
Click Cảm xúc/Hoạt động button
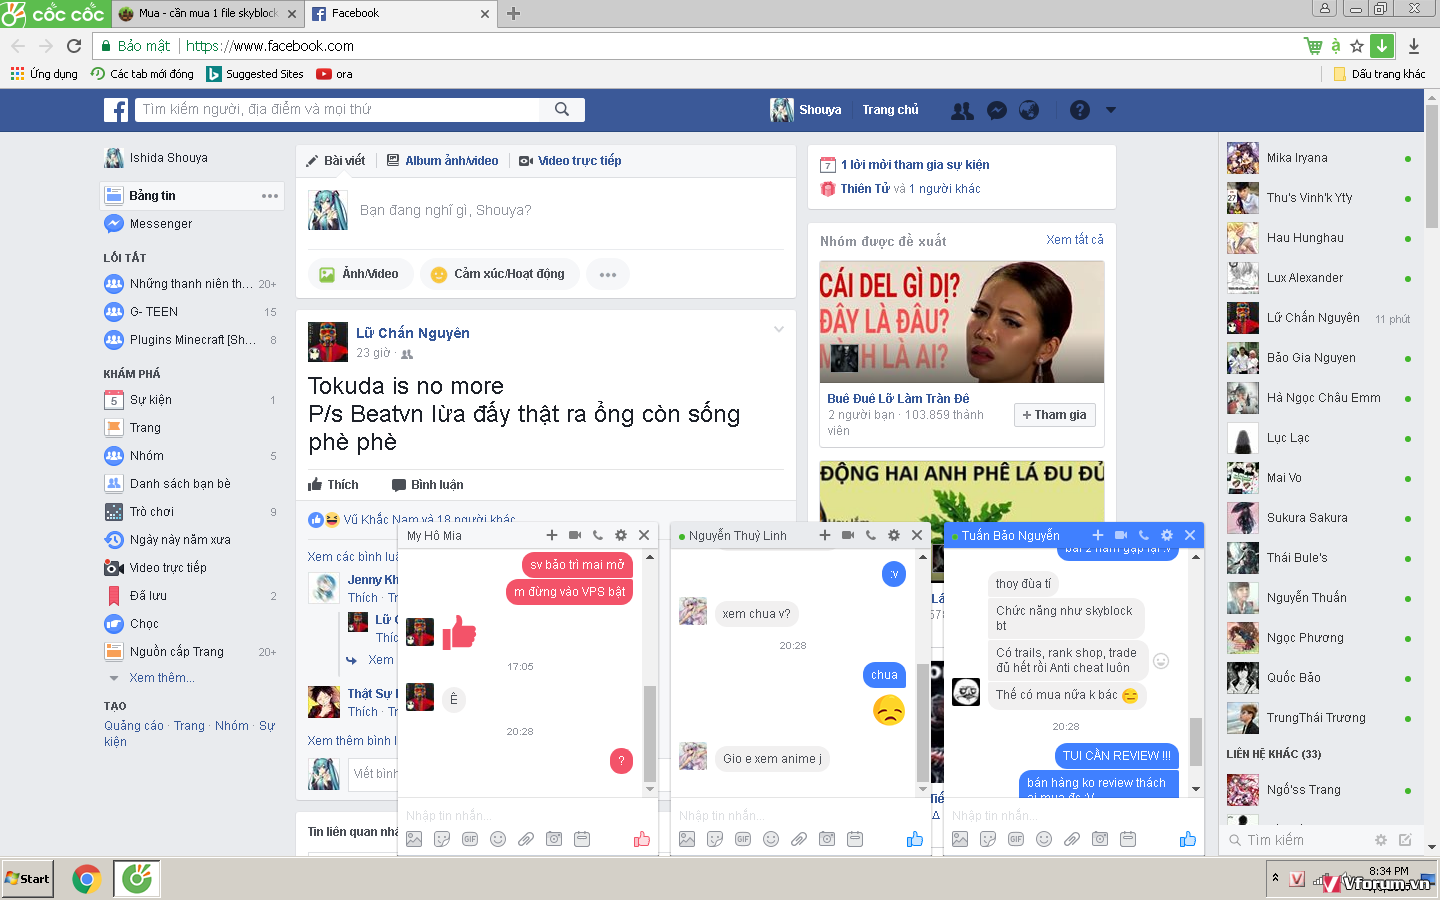pos(499,274)
